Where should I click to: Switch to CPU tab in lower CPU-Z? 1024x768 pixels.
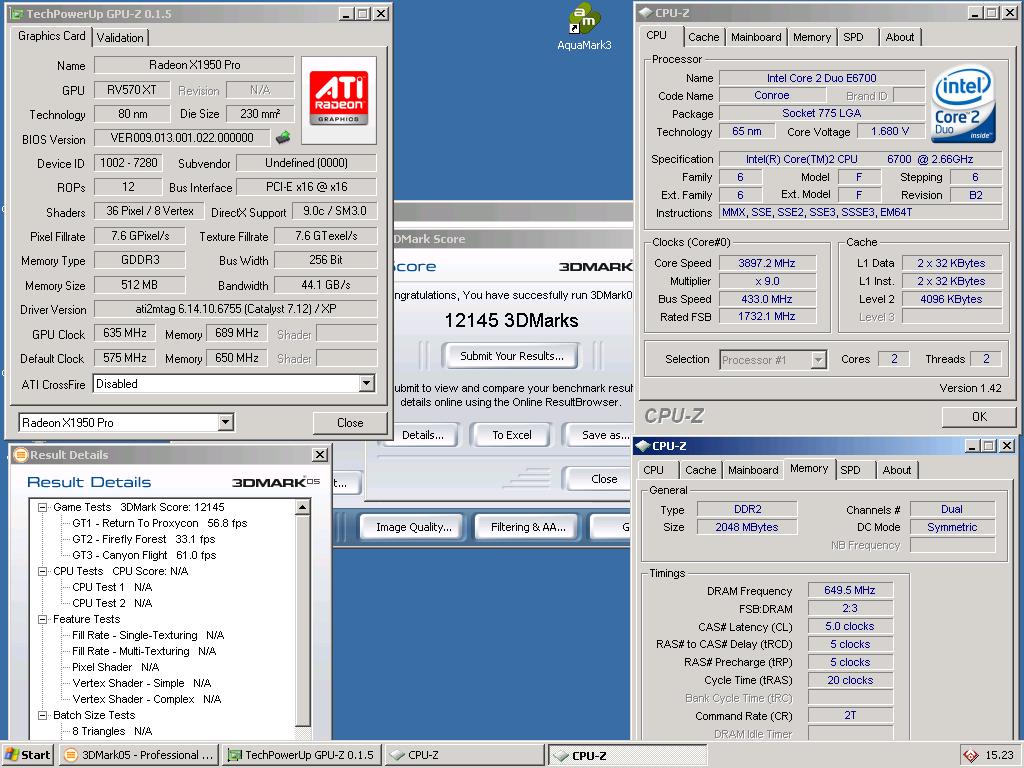click(653, 470)
